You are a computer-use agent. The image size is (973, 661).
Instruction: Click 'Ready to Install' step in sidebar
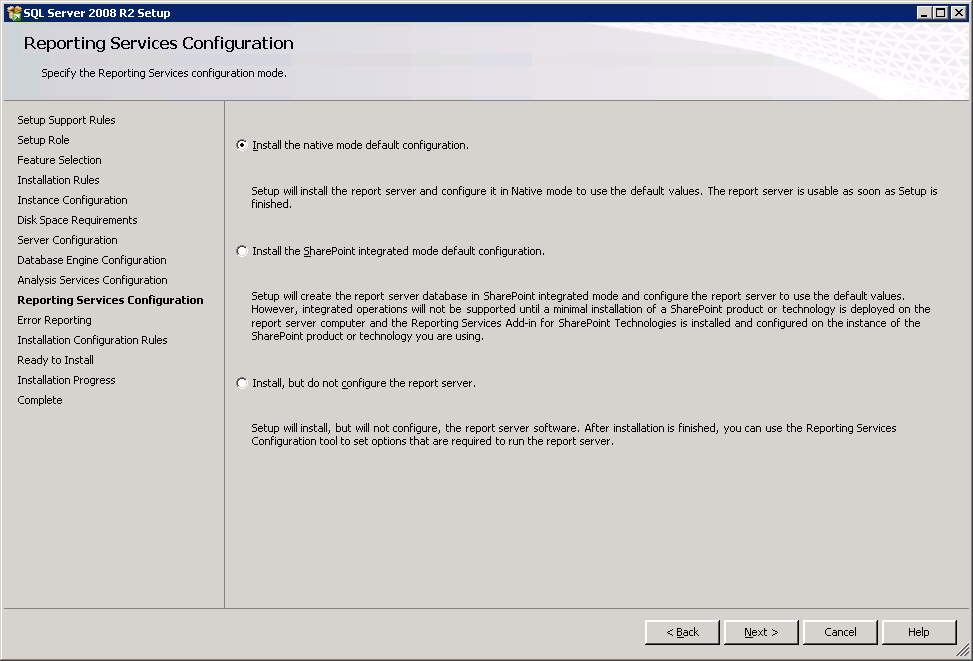(55, 360)
